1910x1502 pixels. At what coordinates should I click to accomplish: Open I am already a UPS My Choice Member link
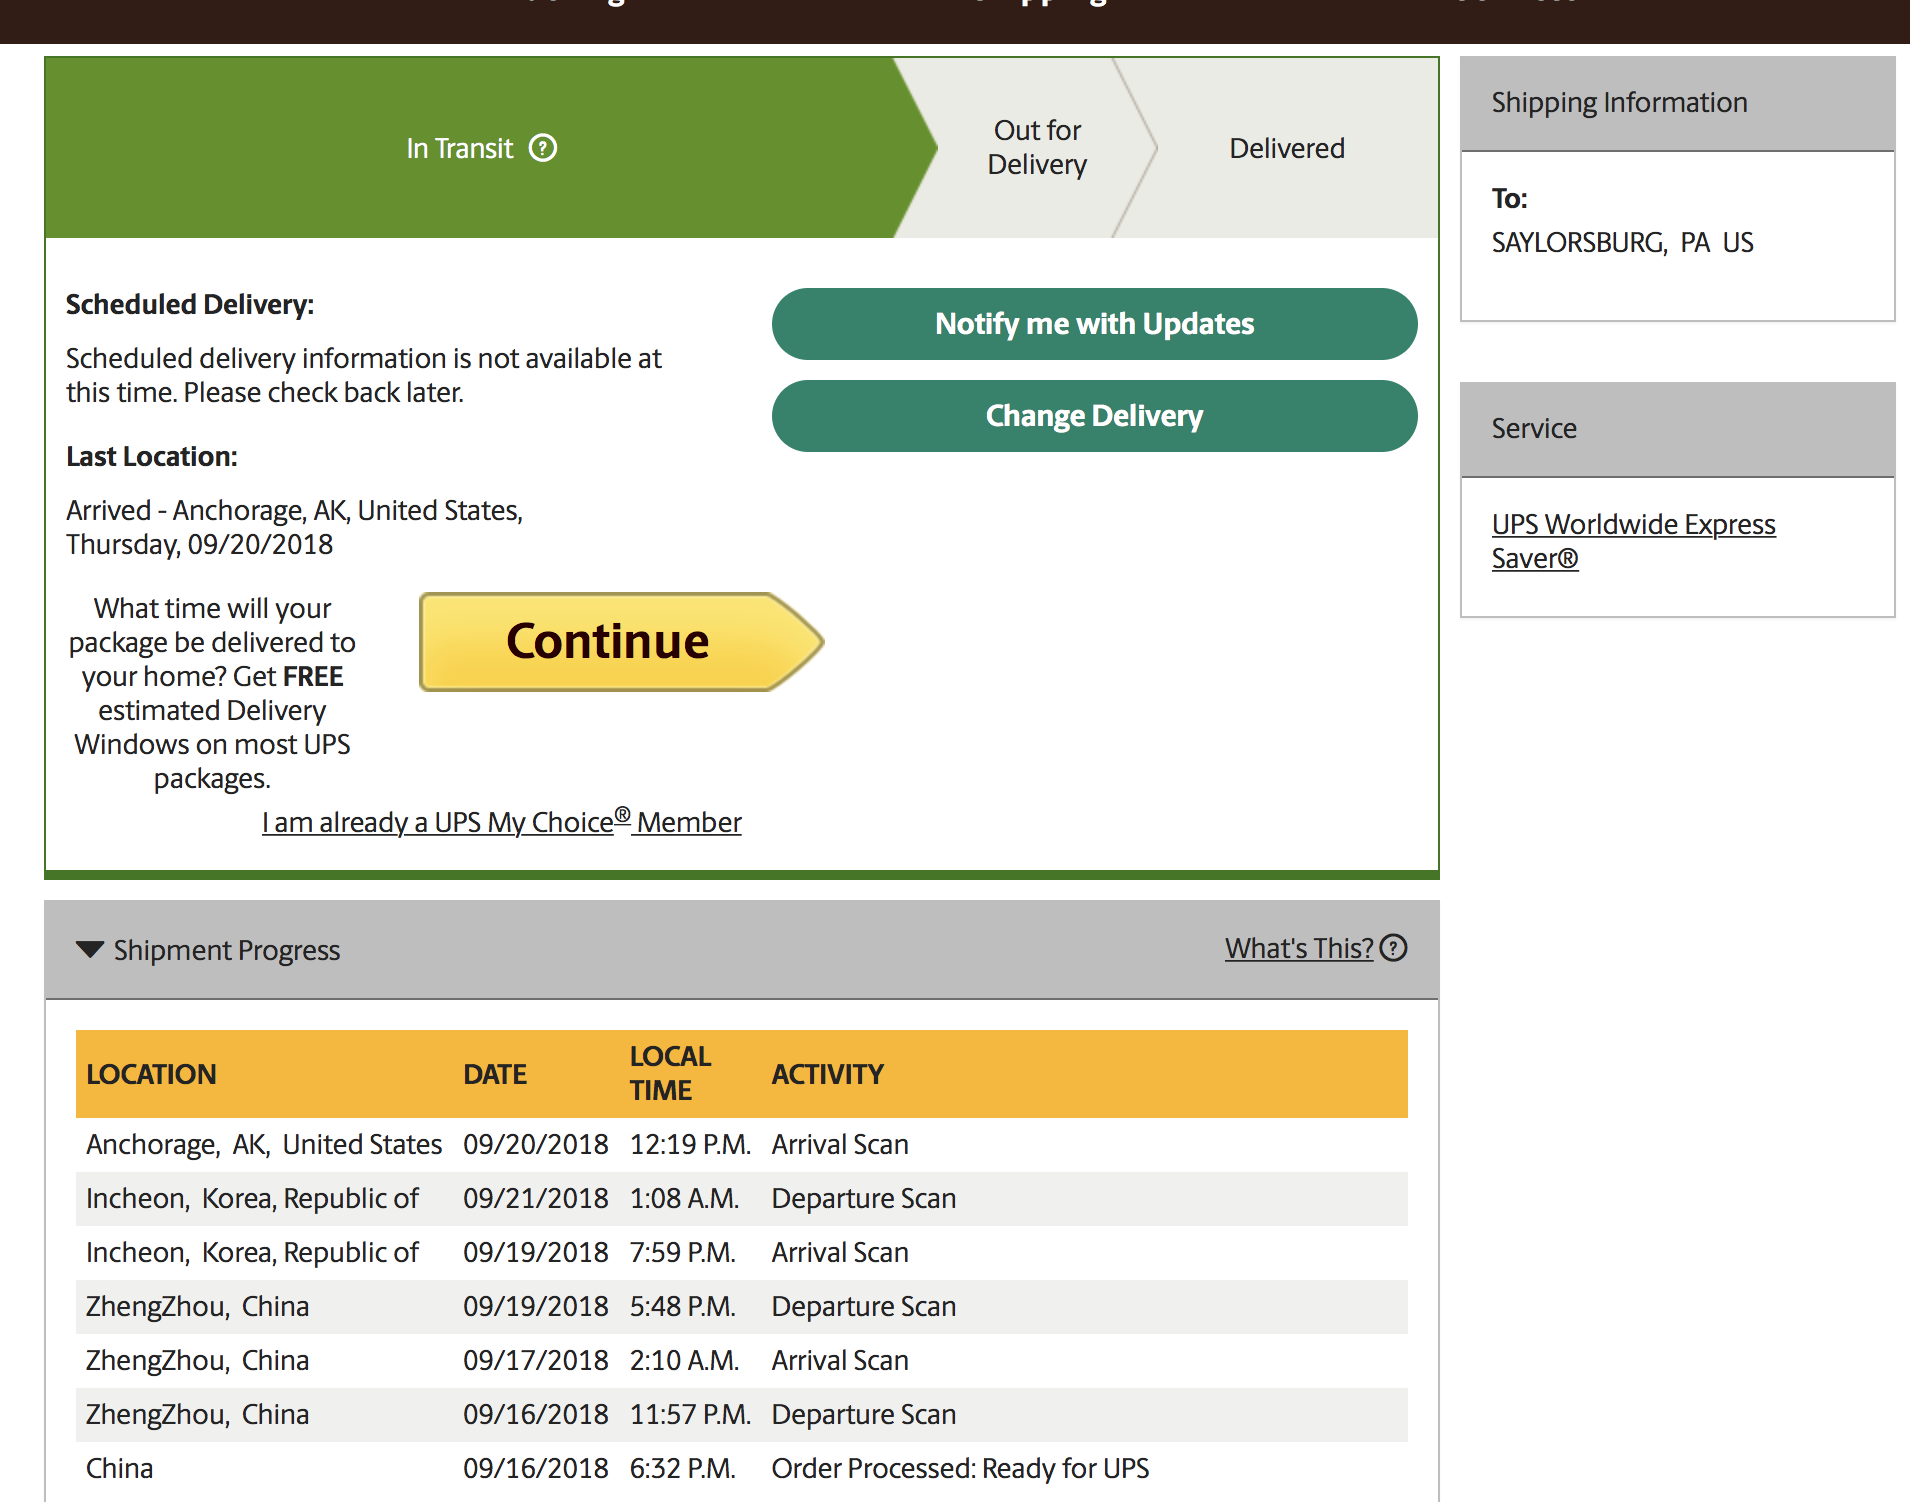tap(502, 822)
